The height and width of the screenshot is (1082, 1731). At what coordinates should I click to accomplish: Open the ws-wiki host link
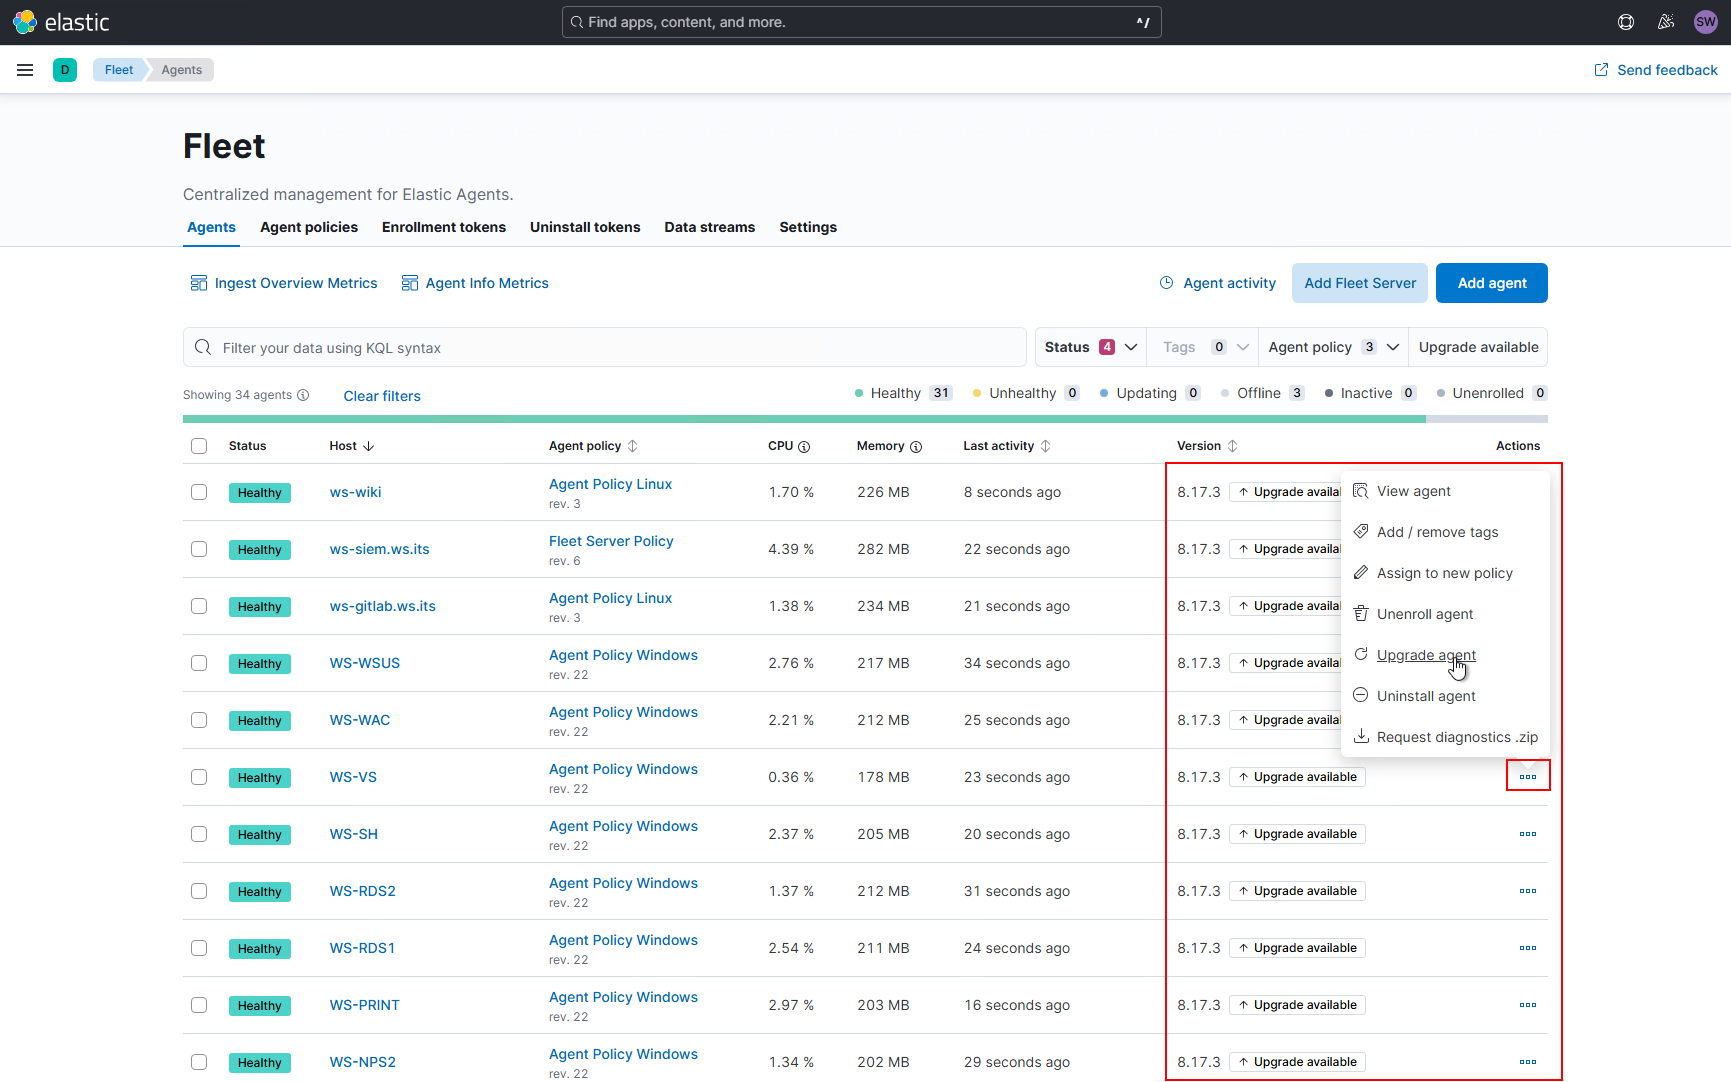pos(355,492)
